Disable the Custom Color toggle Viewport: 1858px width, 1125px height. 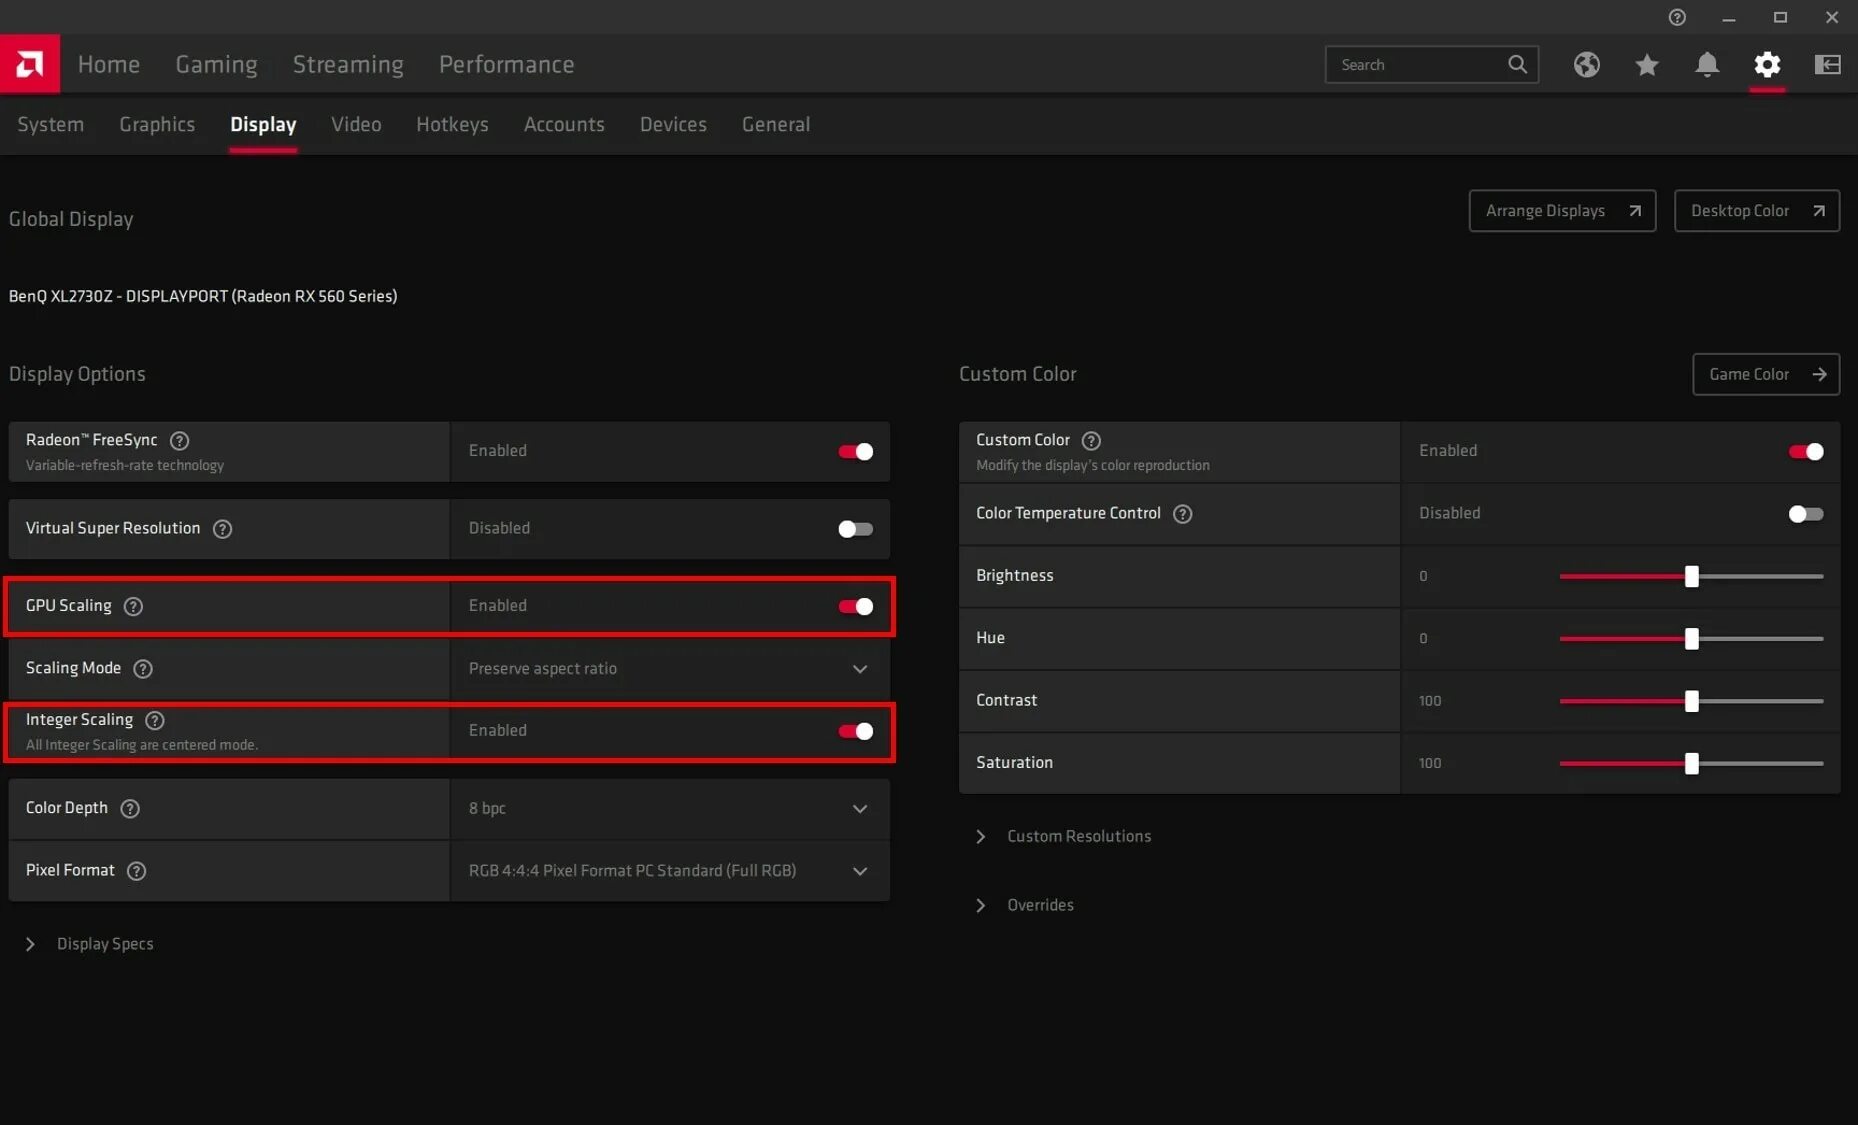pyautogui.click(x=1806, y=452)
